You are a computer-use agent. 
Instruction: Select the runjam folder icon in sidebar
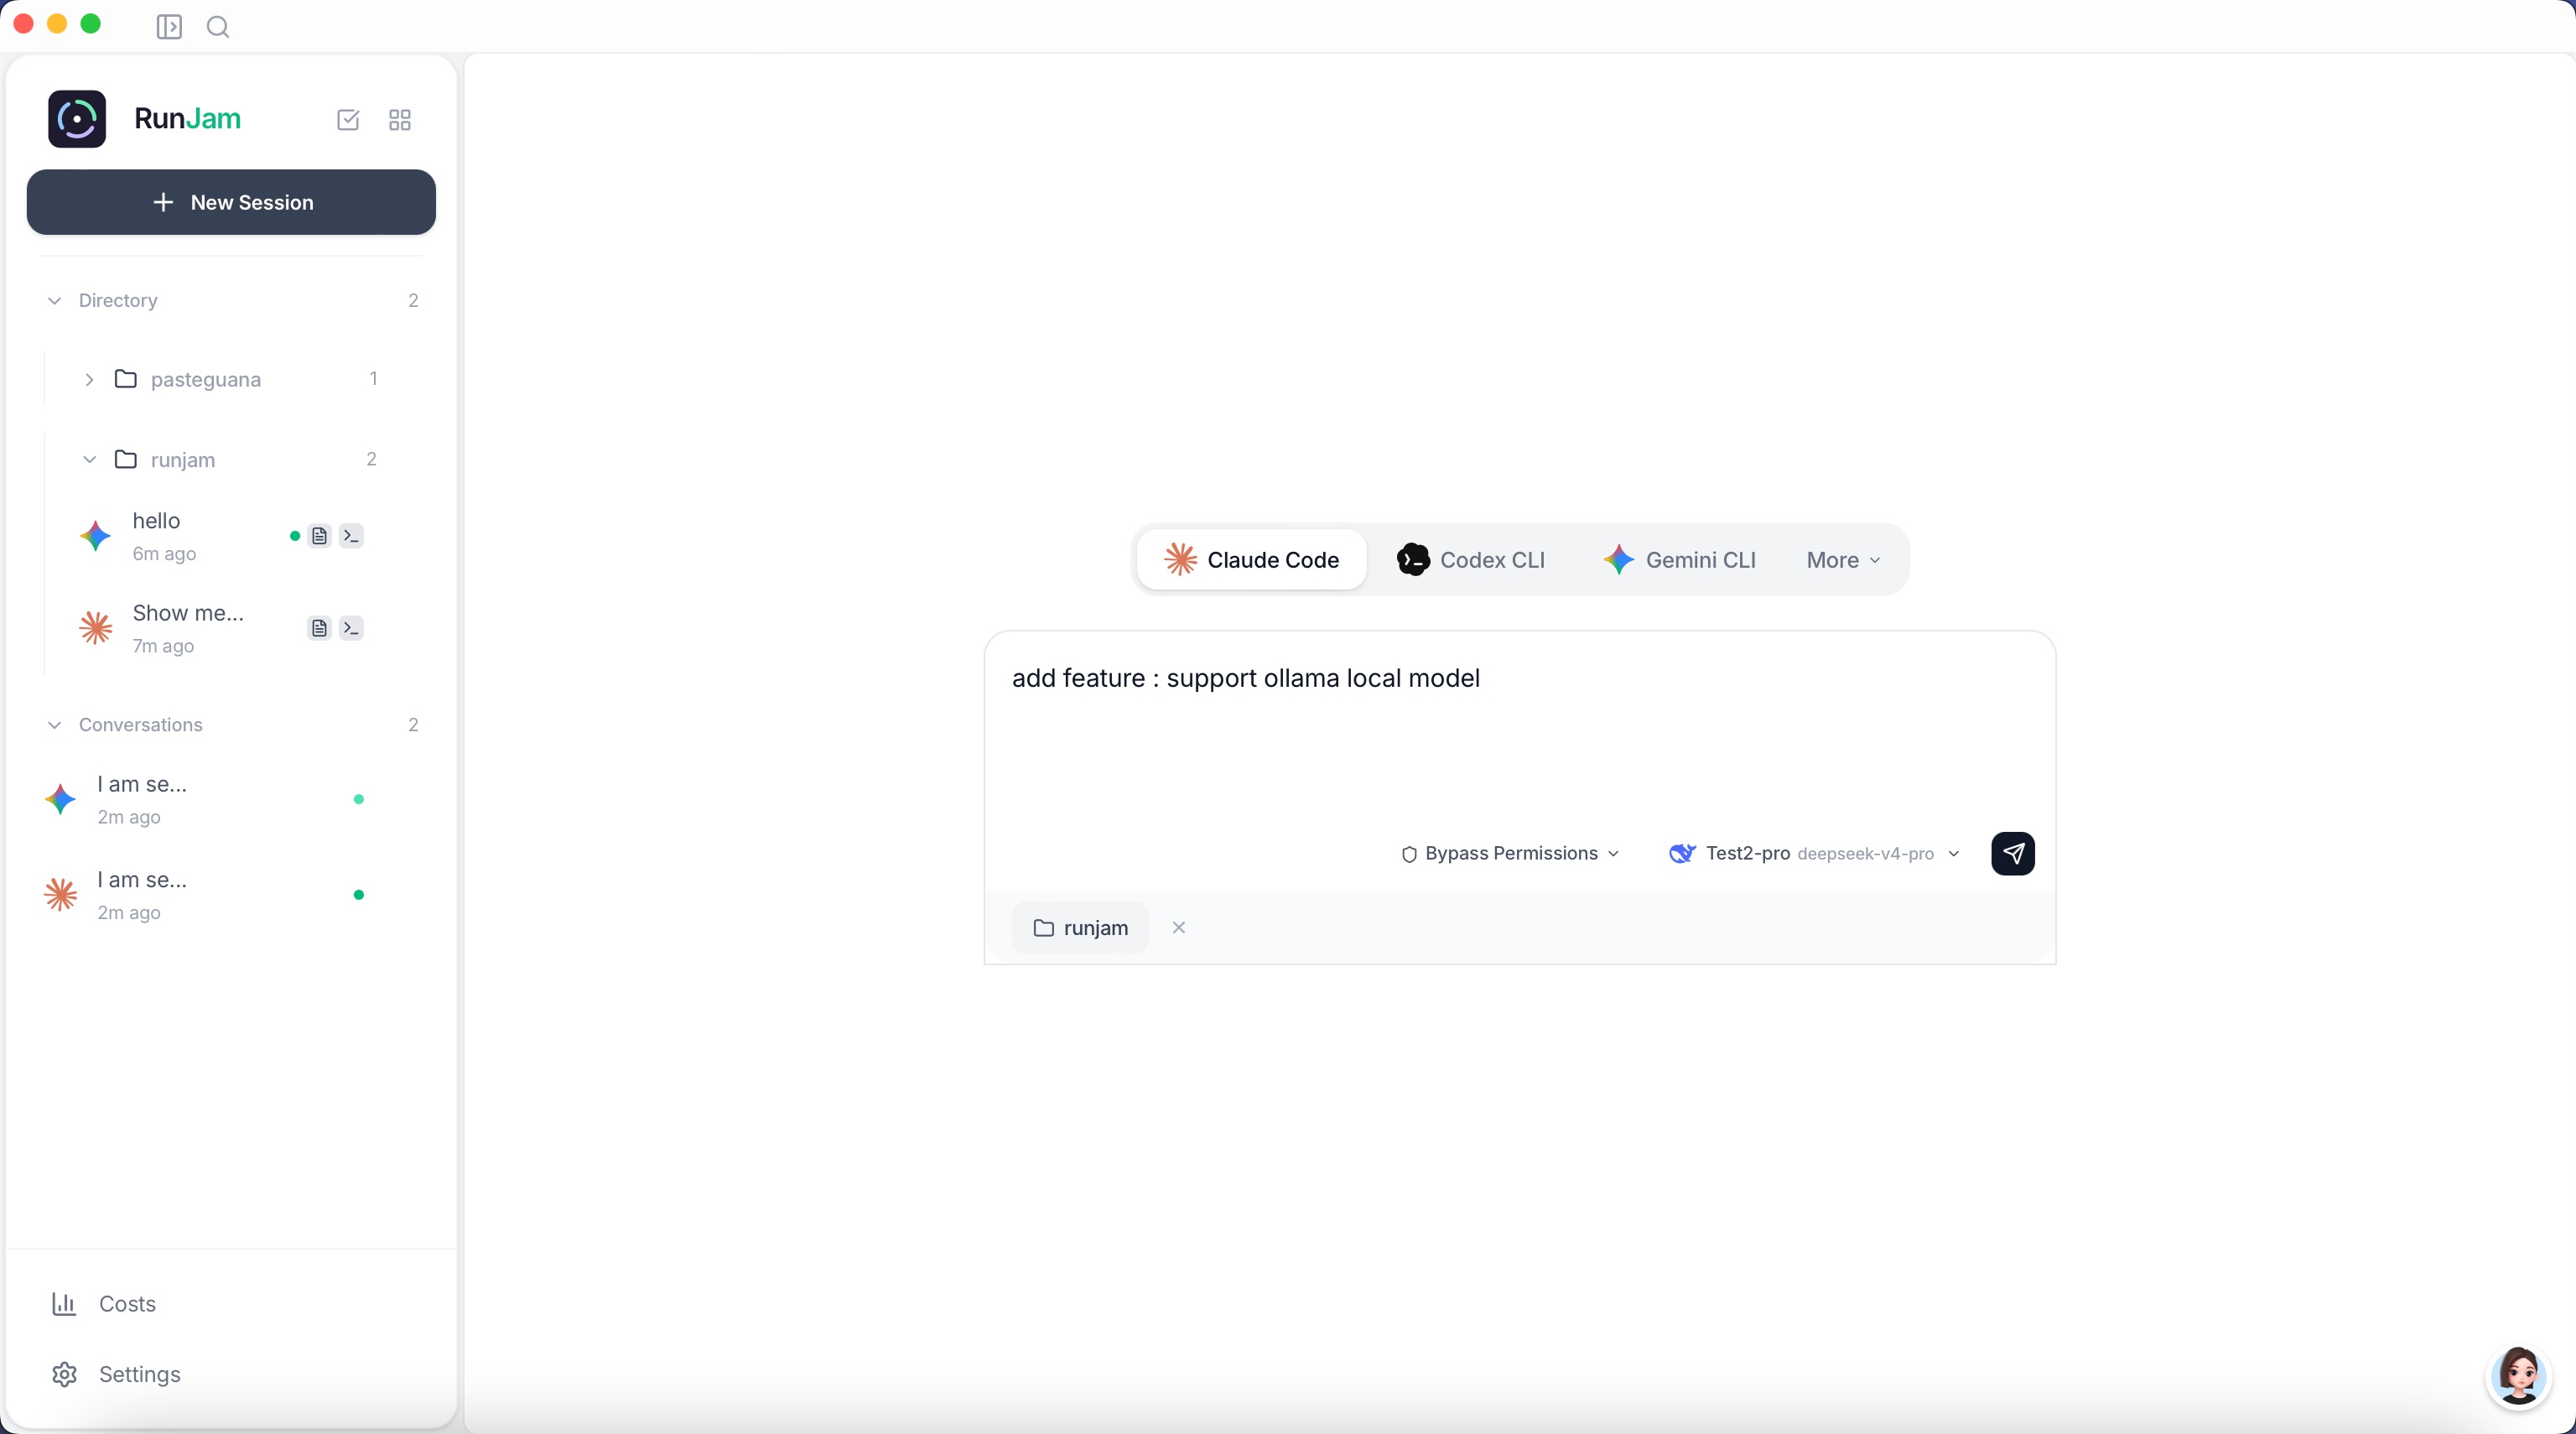(x=126, y=459)
